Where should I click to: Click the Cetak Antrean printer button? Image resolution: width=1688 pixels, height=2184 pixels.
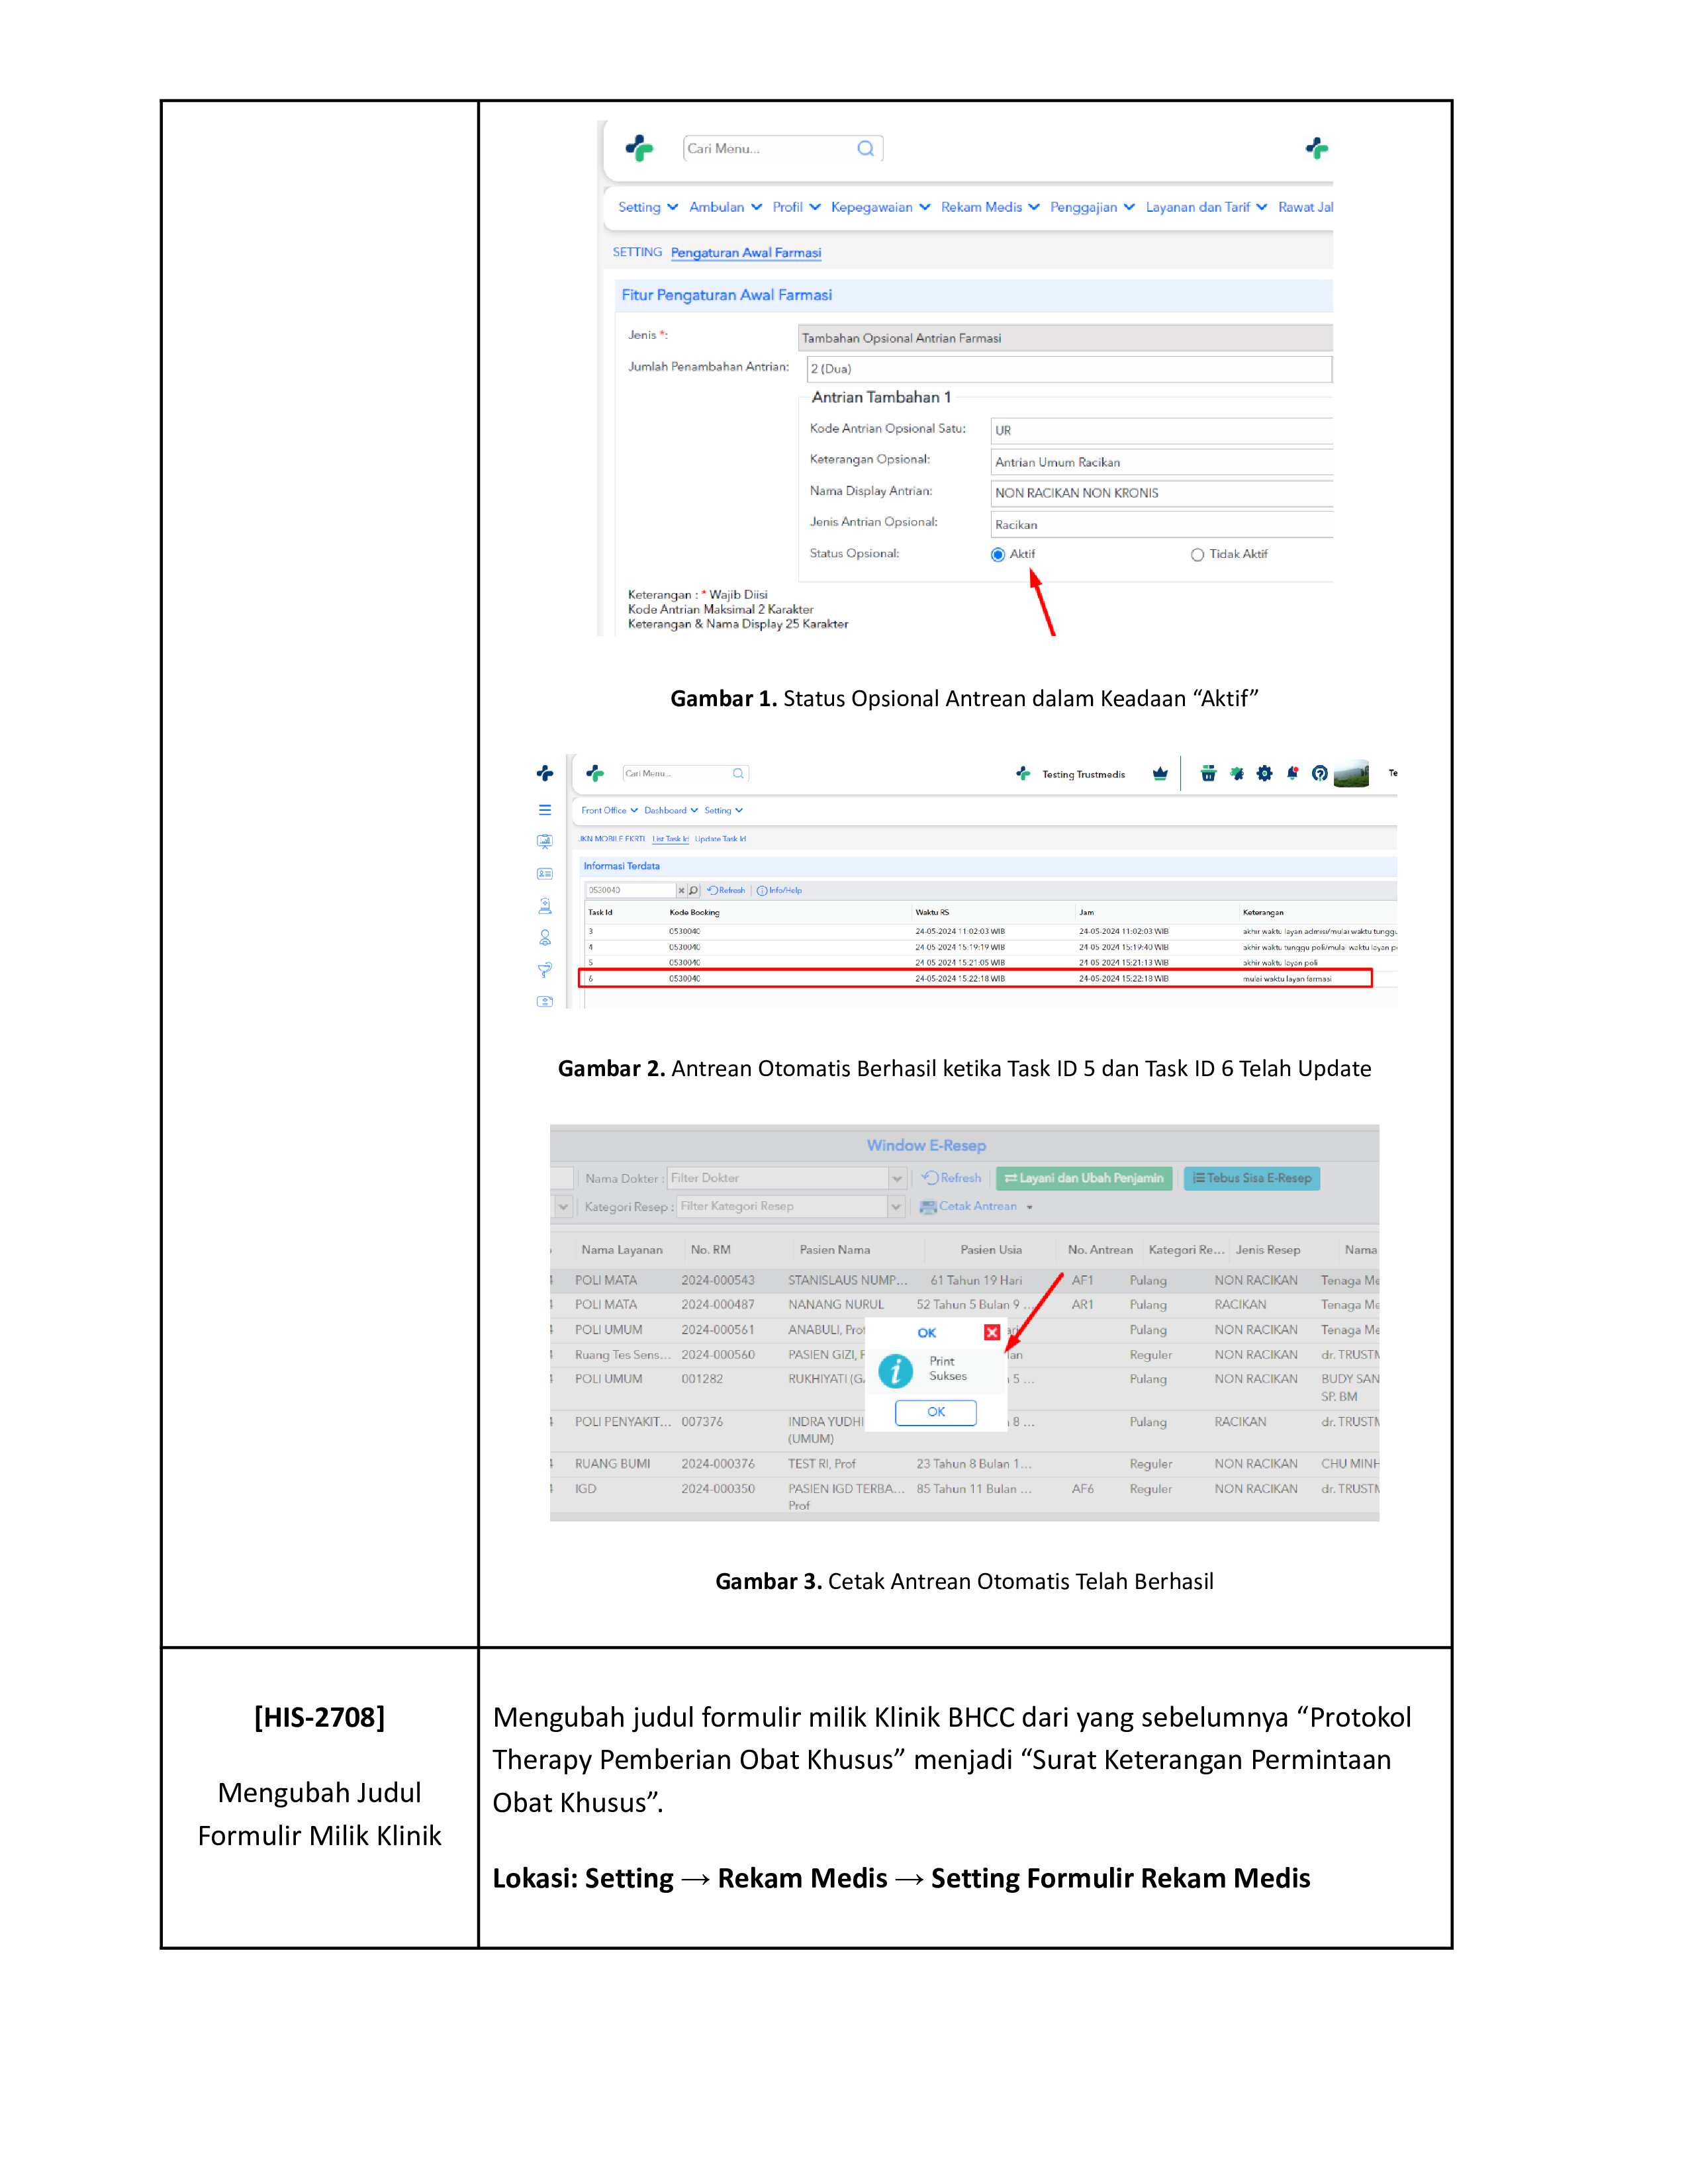coord(969,1206)
